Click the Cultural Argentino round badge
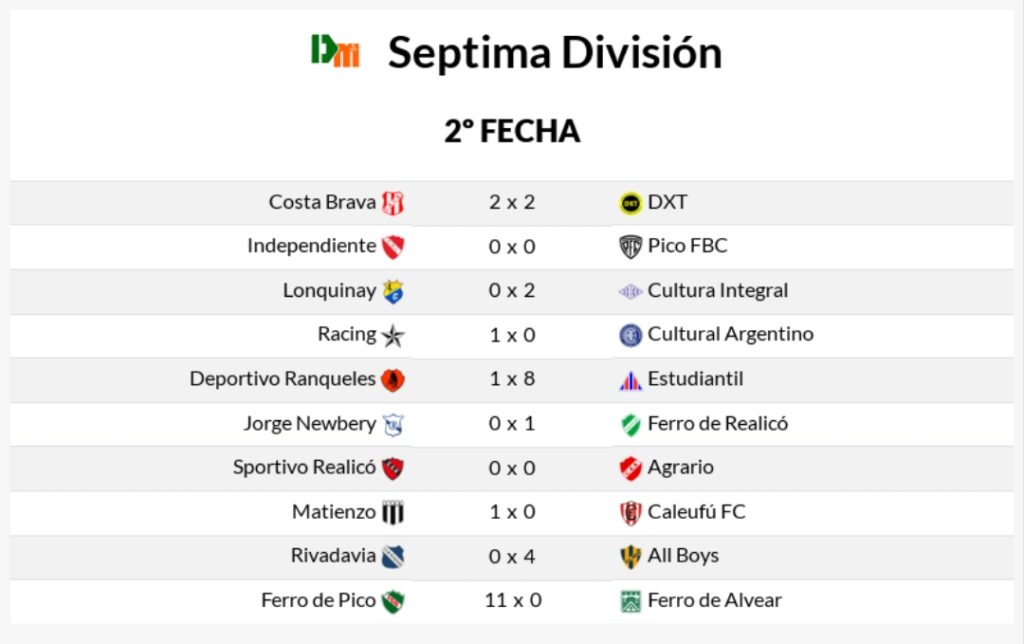The height and width of the screenshot is (644, 1024). click(630, 336)
